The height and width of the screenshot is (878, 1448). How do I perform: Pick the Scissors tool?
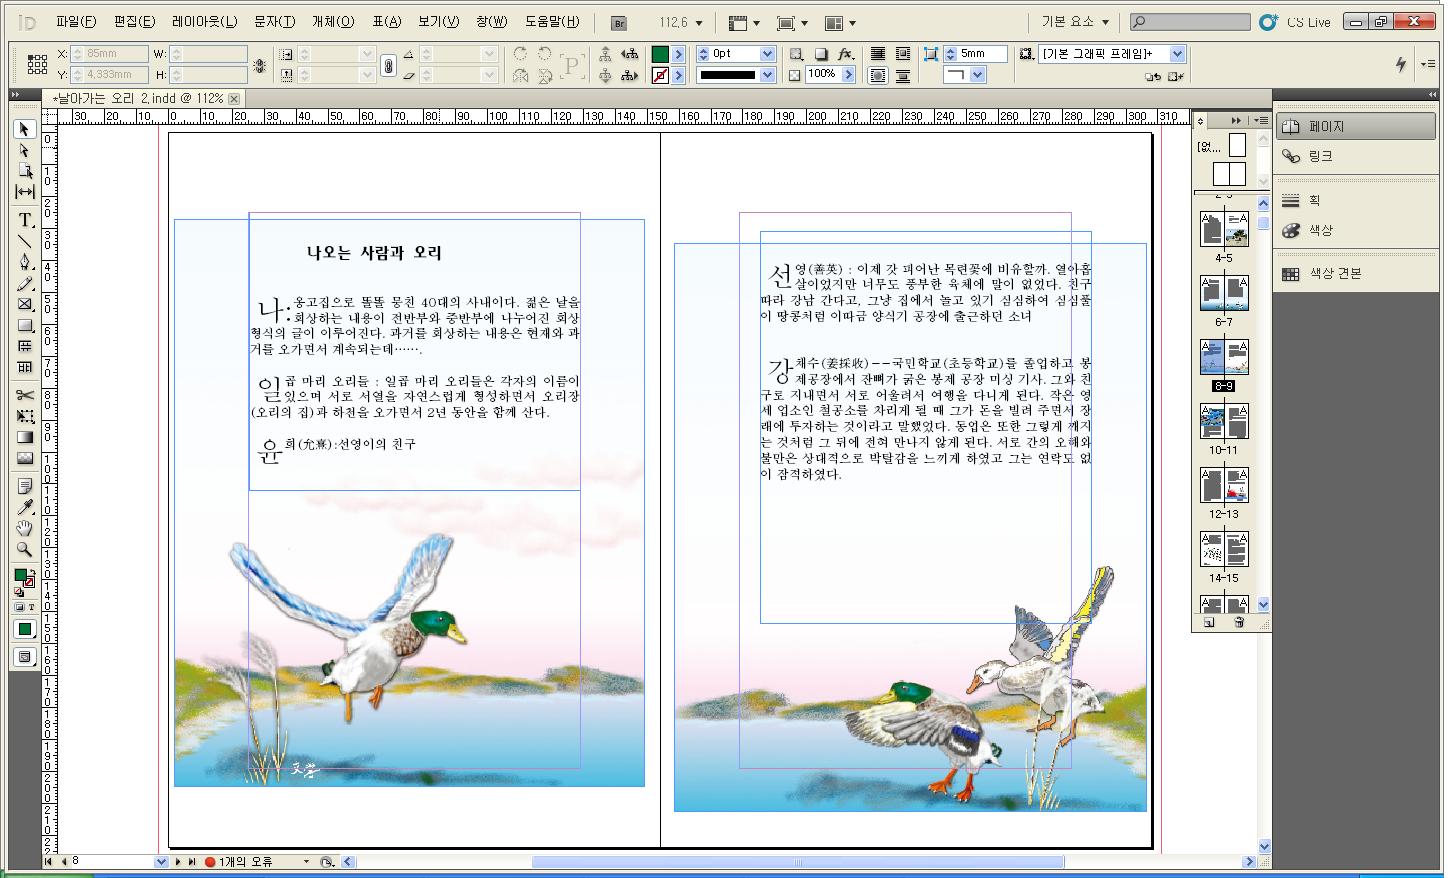click(25, 395)
